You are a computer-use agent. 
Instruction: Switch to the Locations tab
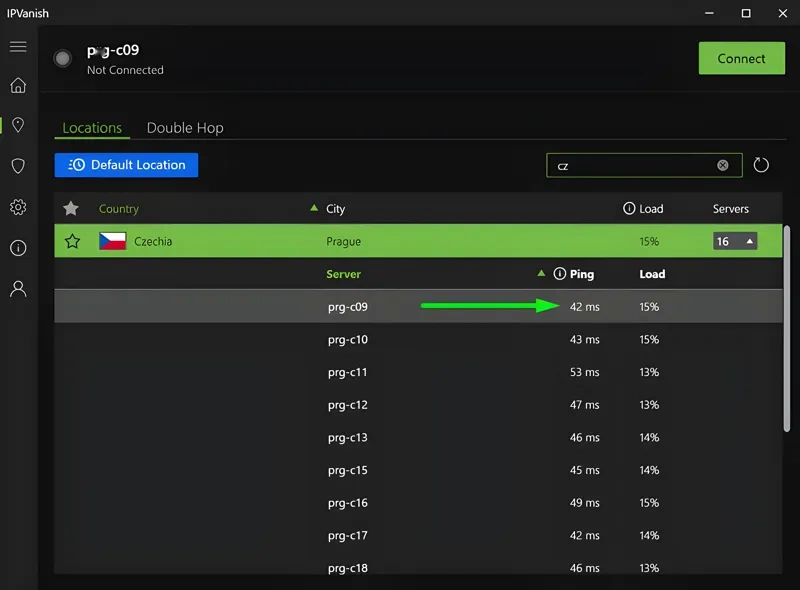(92, 128)
